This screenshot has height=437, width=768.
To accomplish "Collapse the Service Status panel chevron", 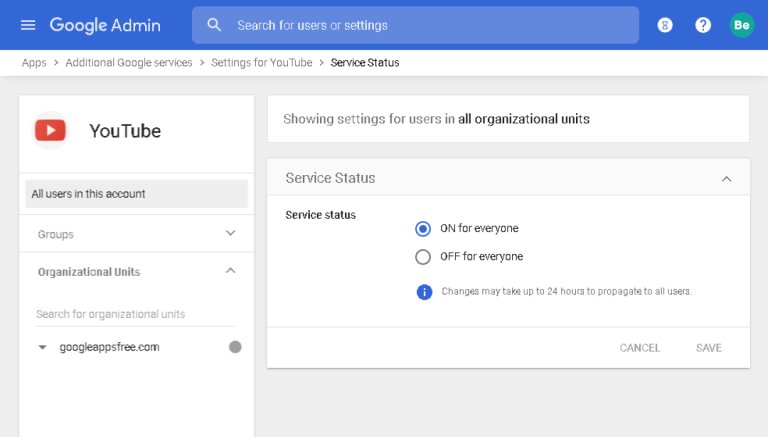I will [726, 179].
